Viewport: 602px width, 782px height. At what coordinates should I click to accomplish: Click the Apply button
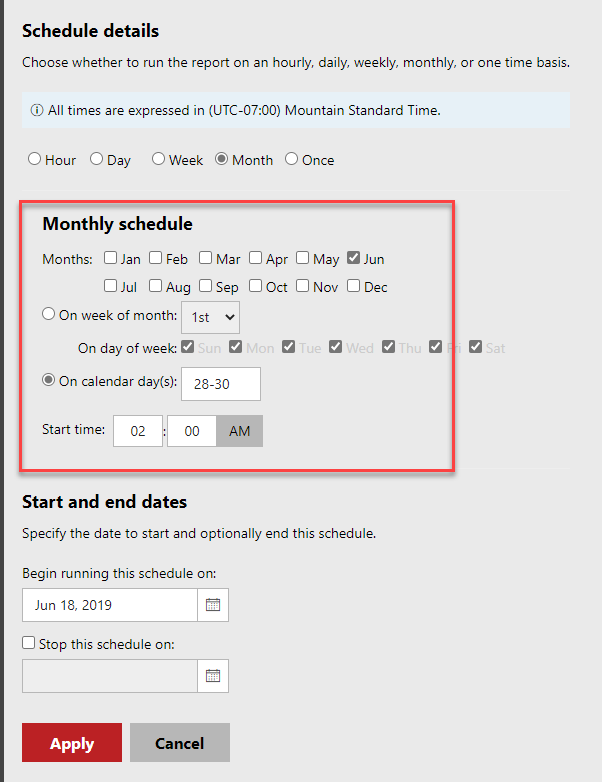click(72, 743)
